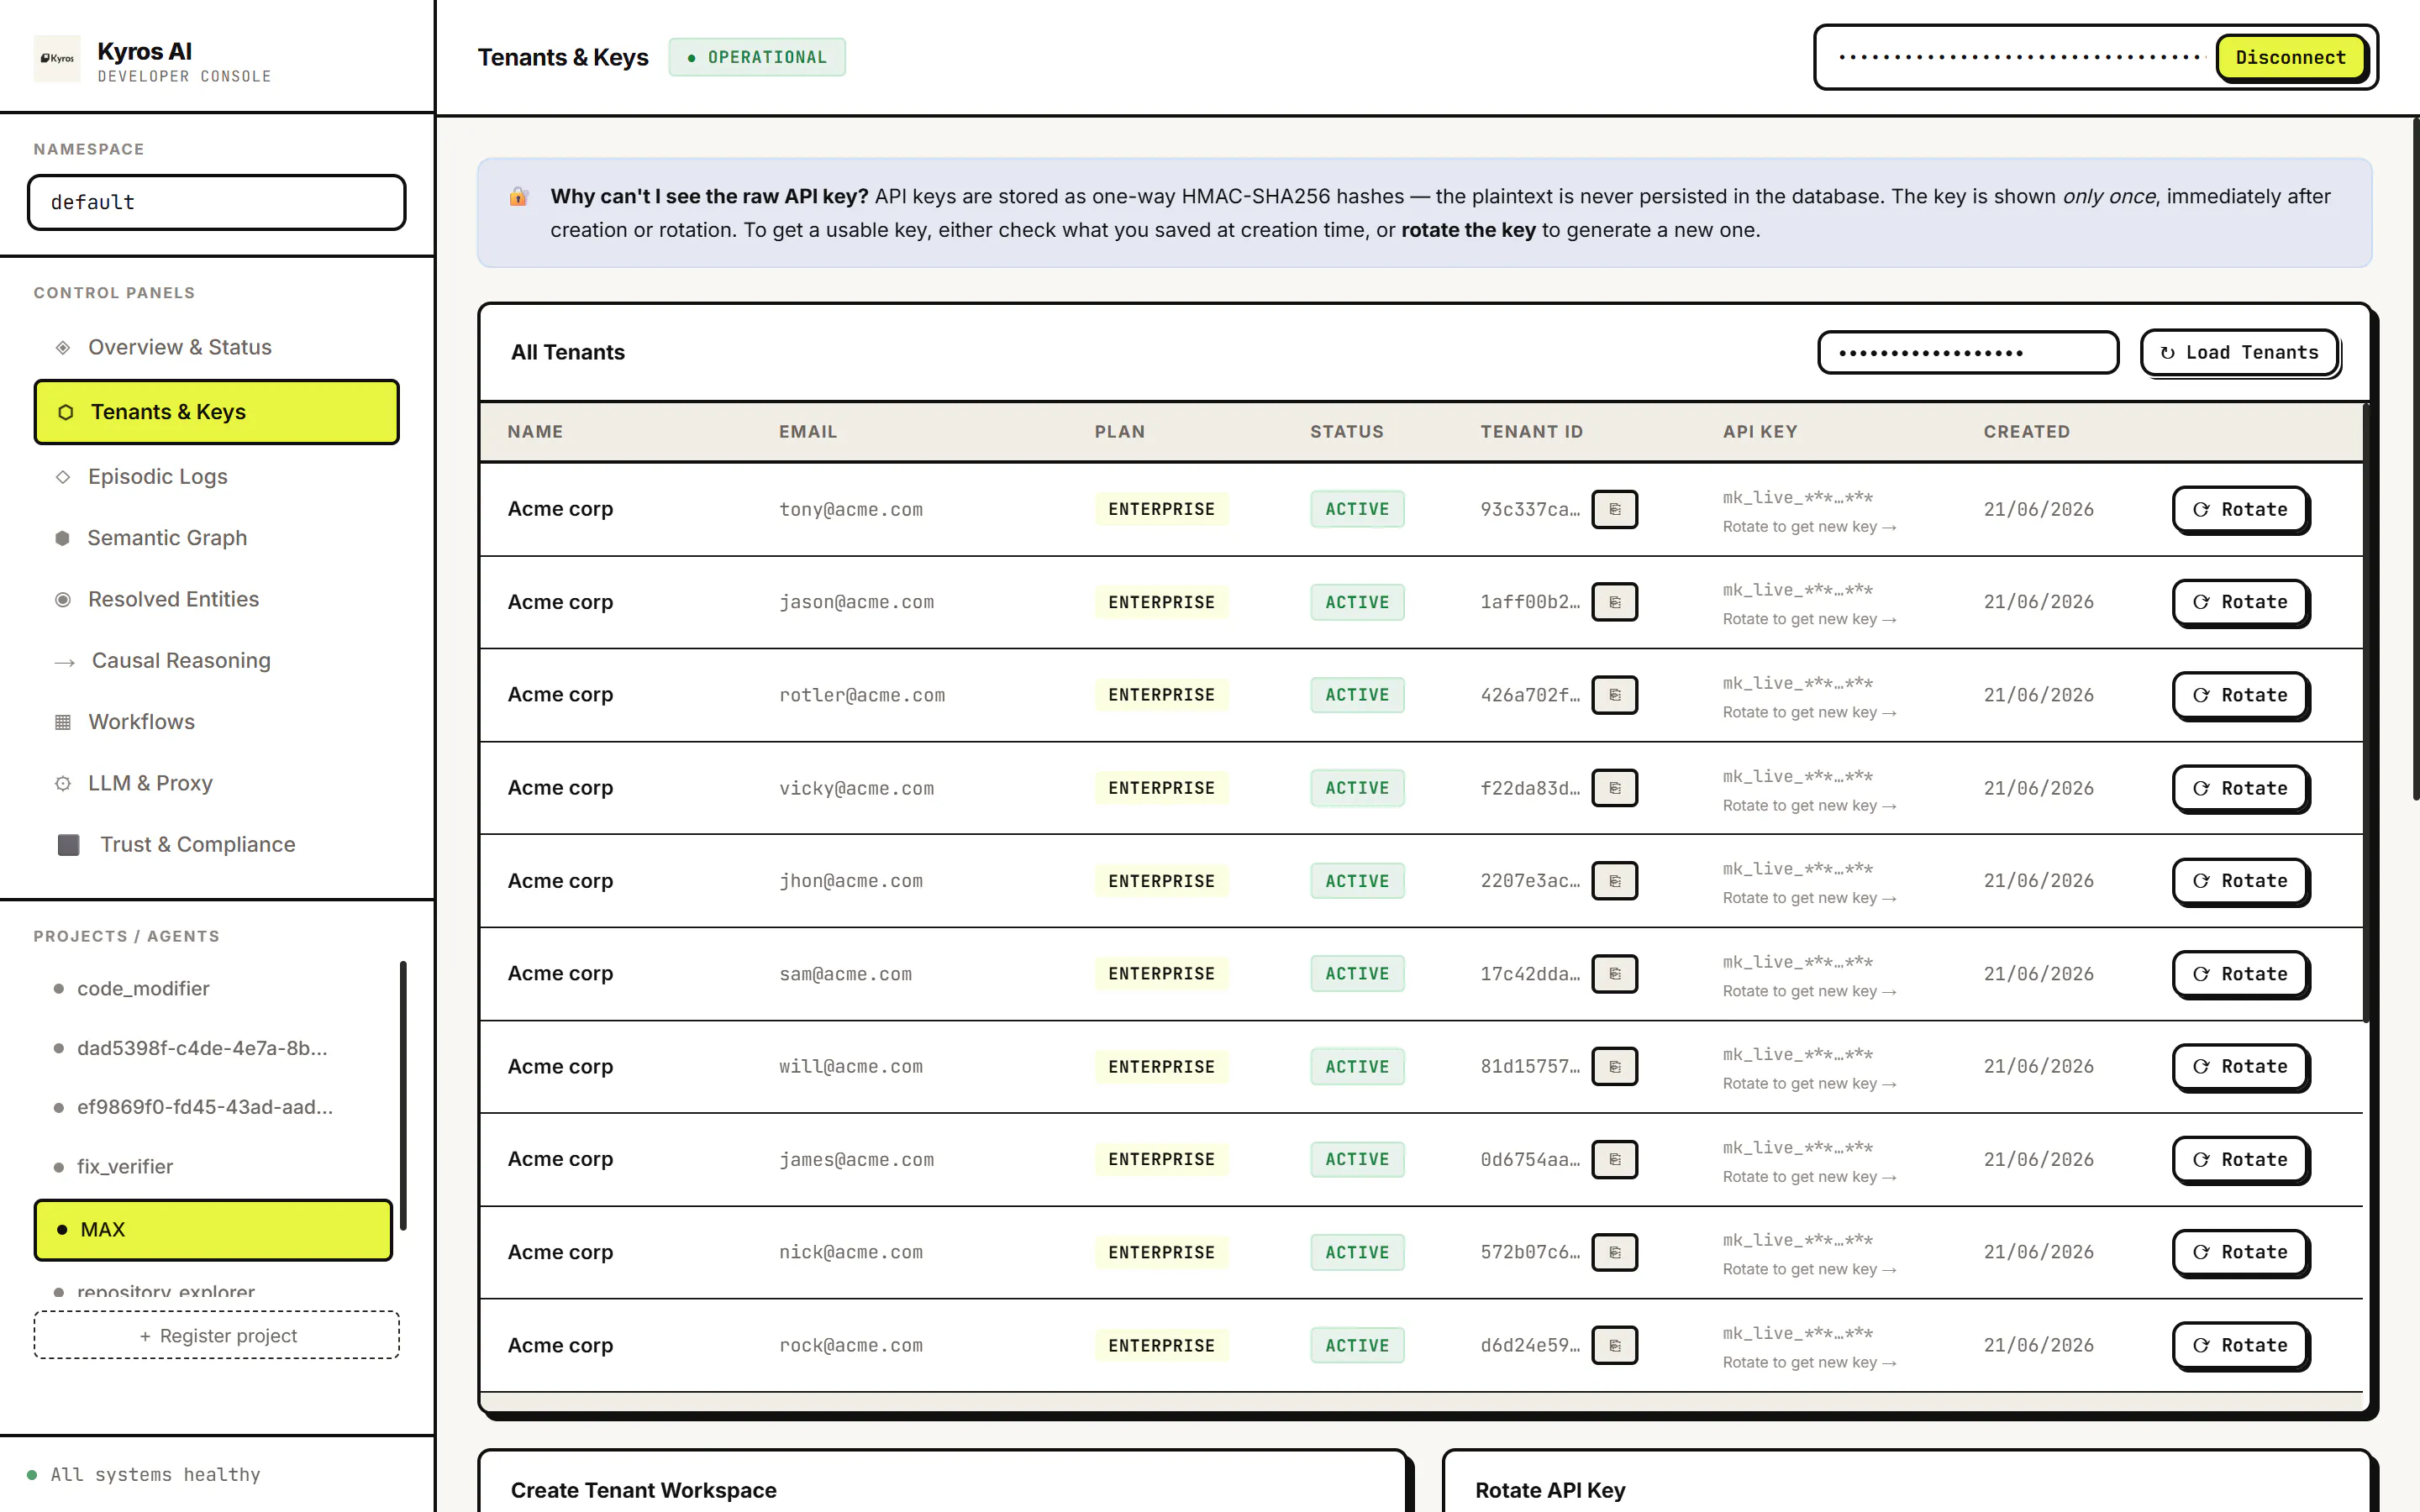Click Load Tenants button
Viewport: 2420px width, 1512px height.
(x=2239, y=353)
